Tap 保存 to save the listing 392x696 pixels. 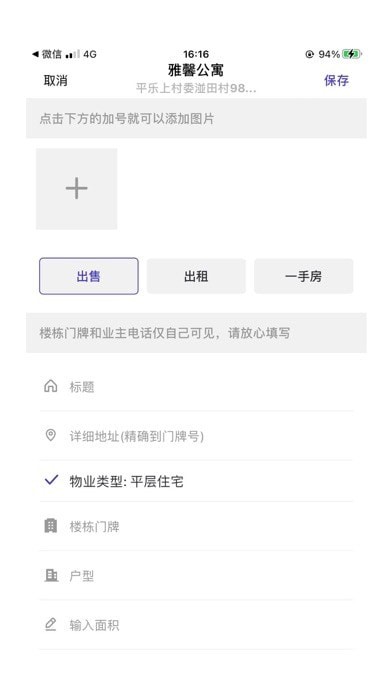(x=337, y=80)
